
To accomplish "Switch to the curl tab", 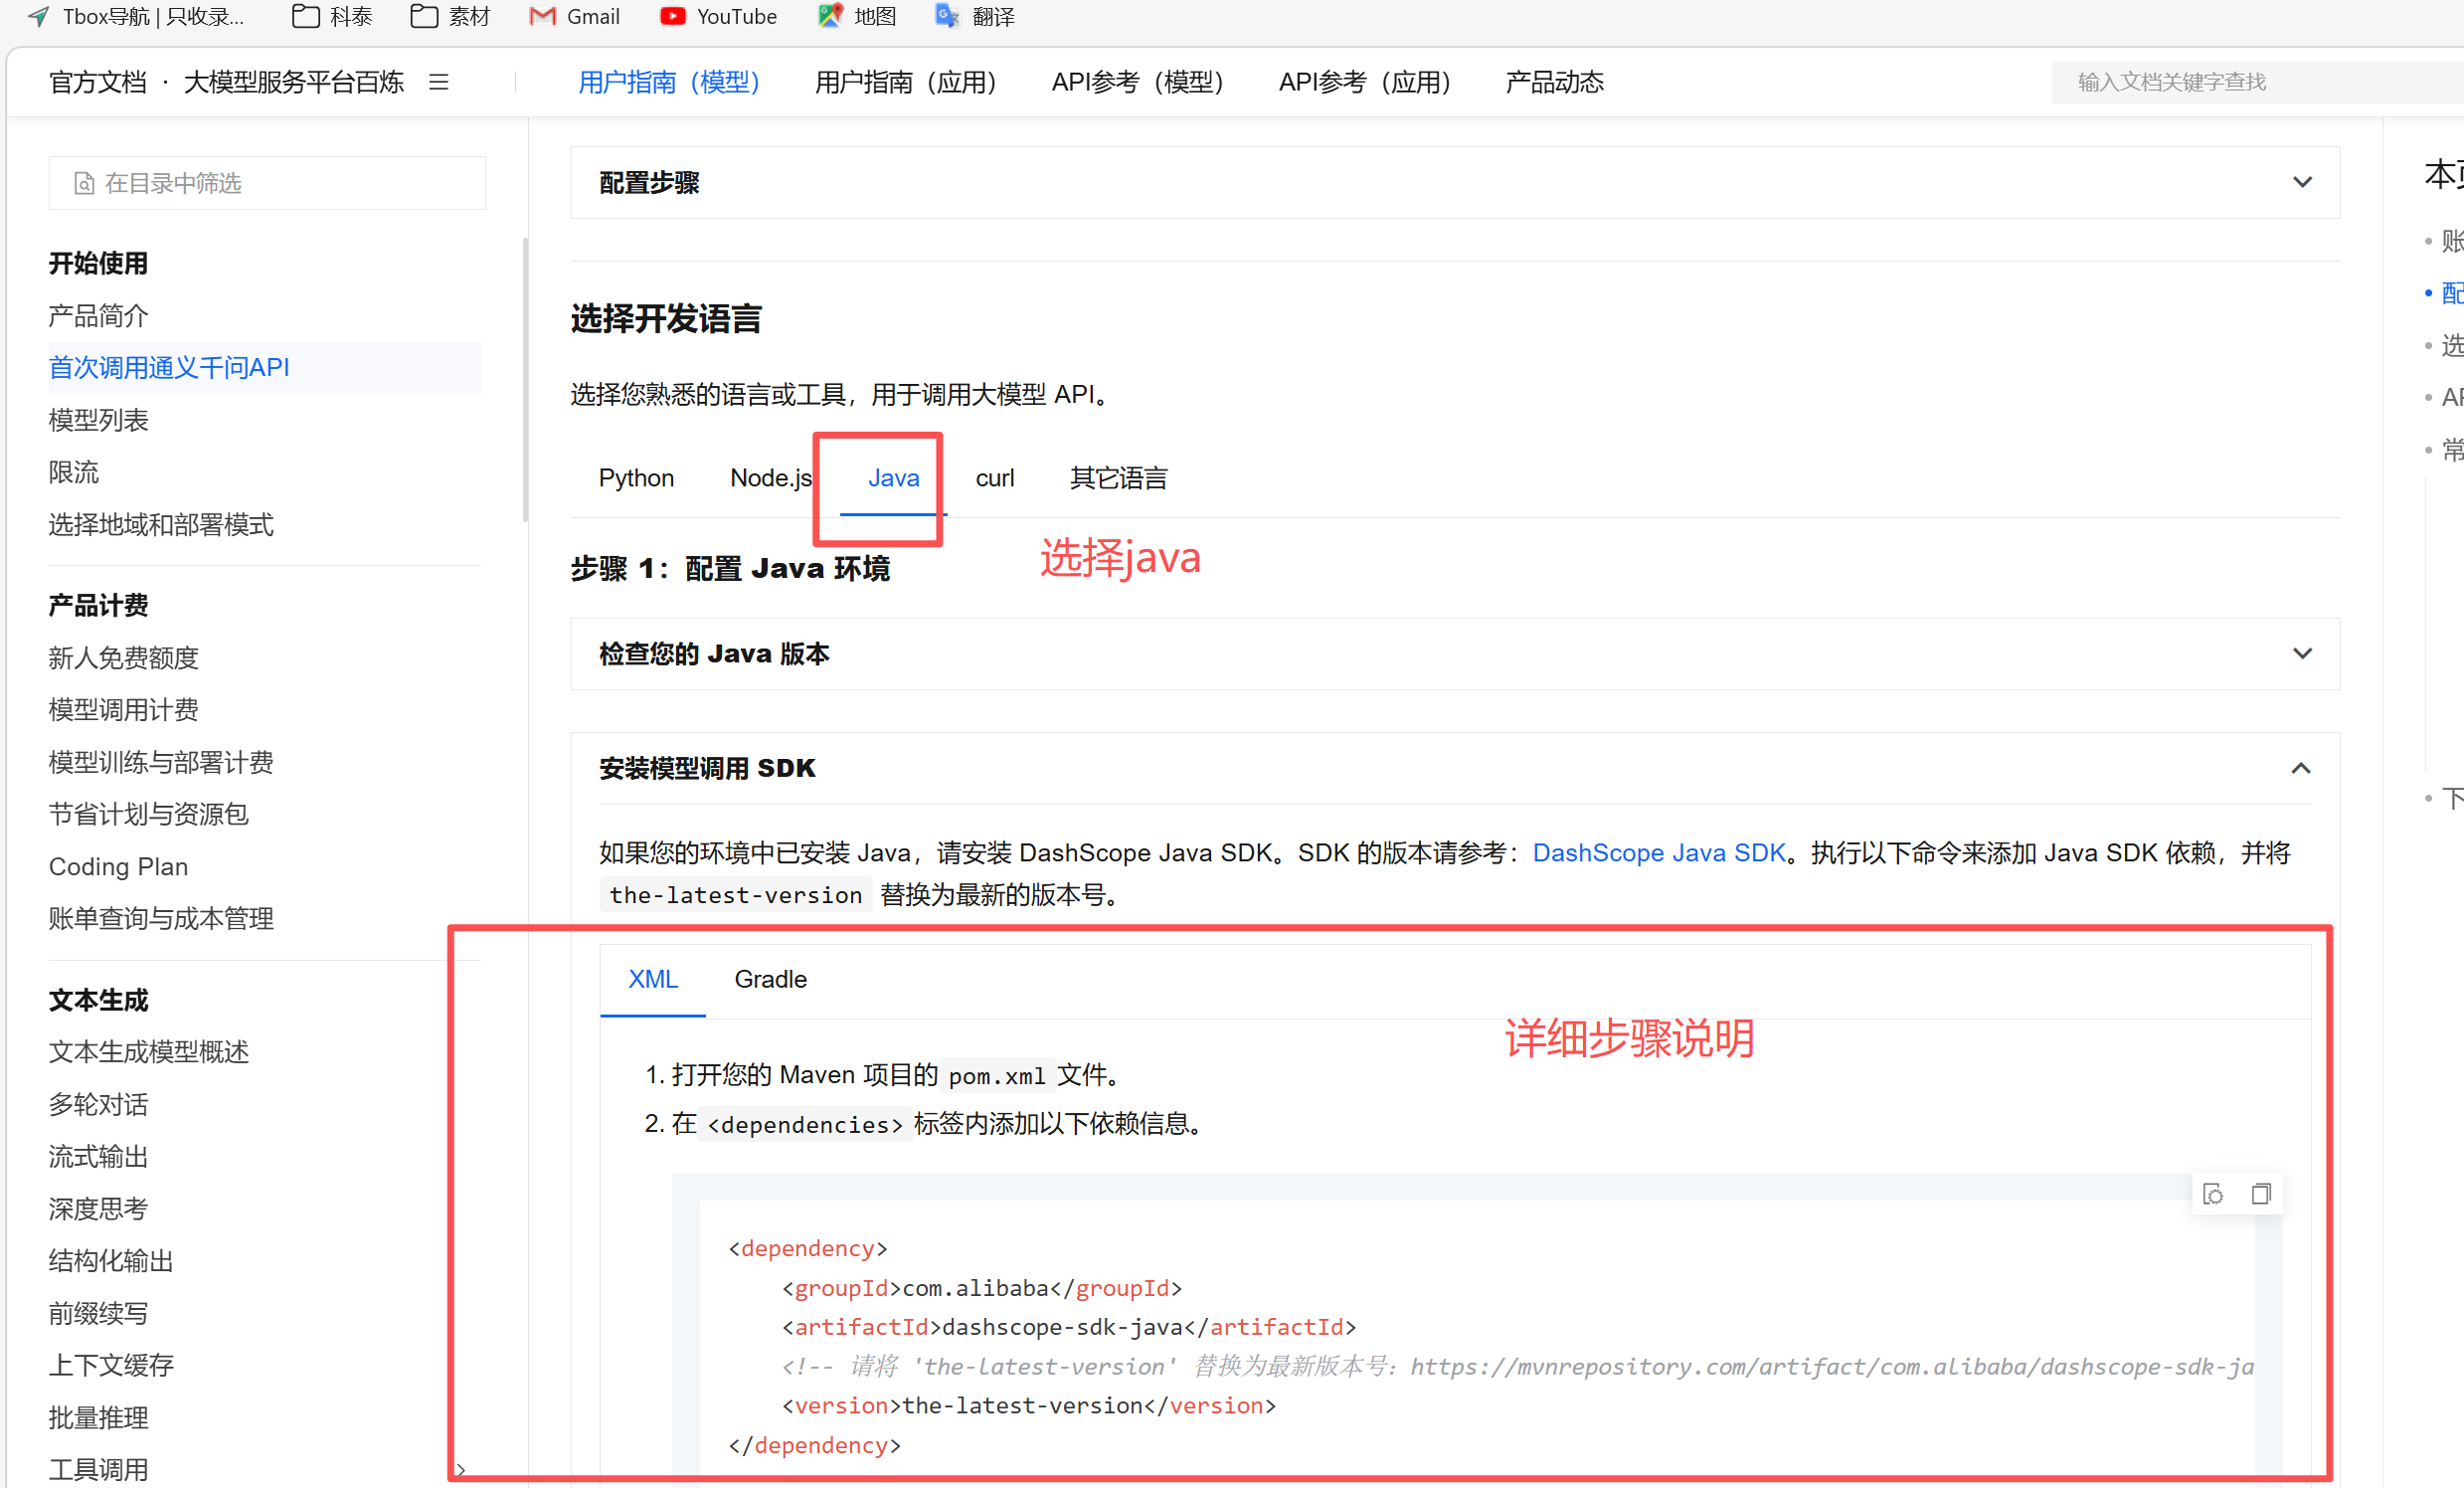I will tap(994, 478).
